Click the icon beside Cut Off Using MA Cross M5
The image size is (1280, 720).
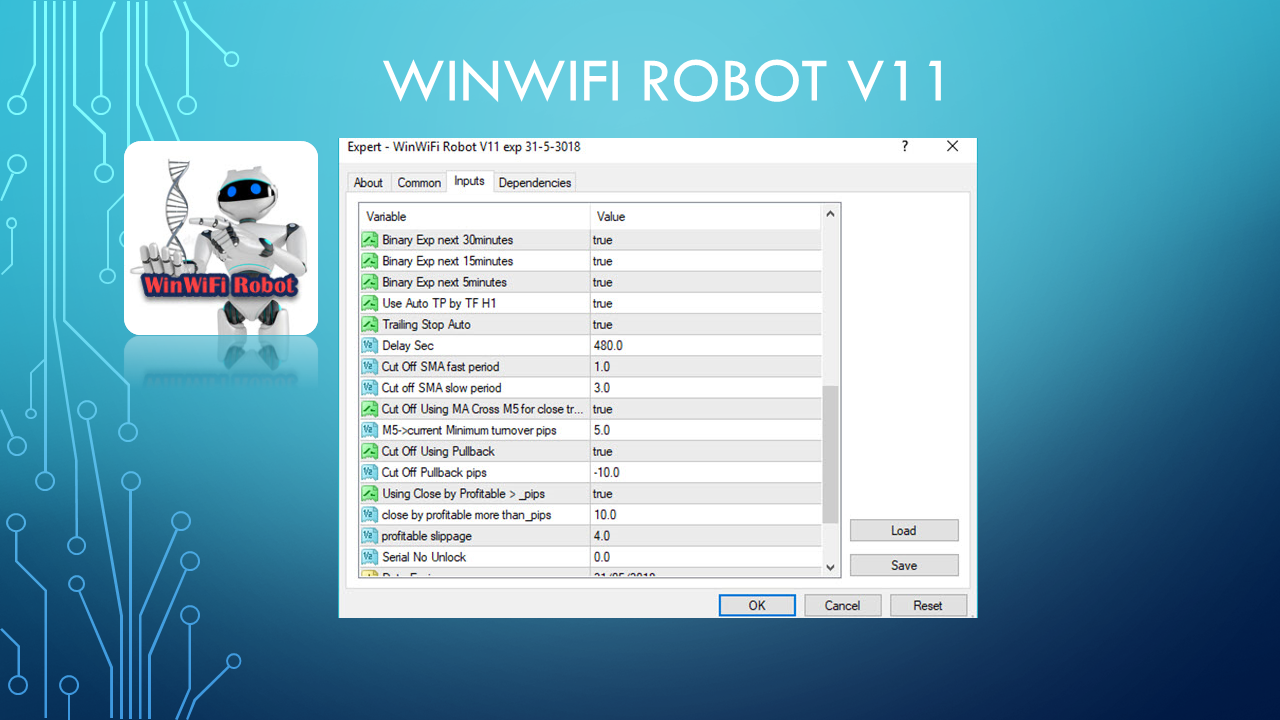coord(369,409)
